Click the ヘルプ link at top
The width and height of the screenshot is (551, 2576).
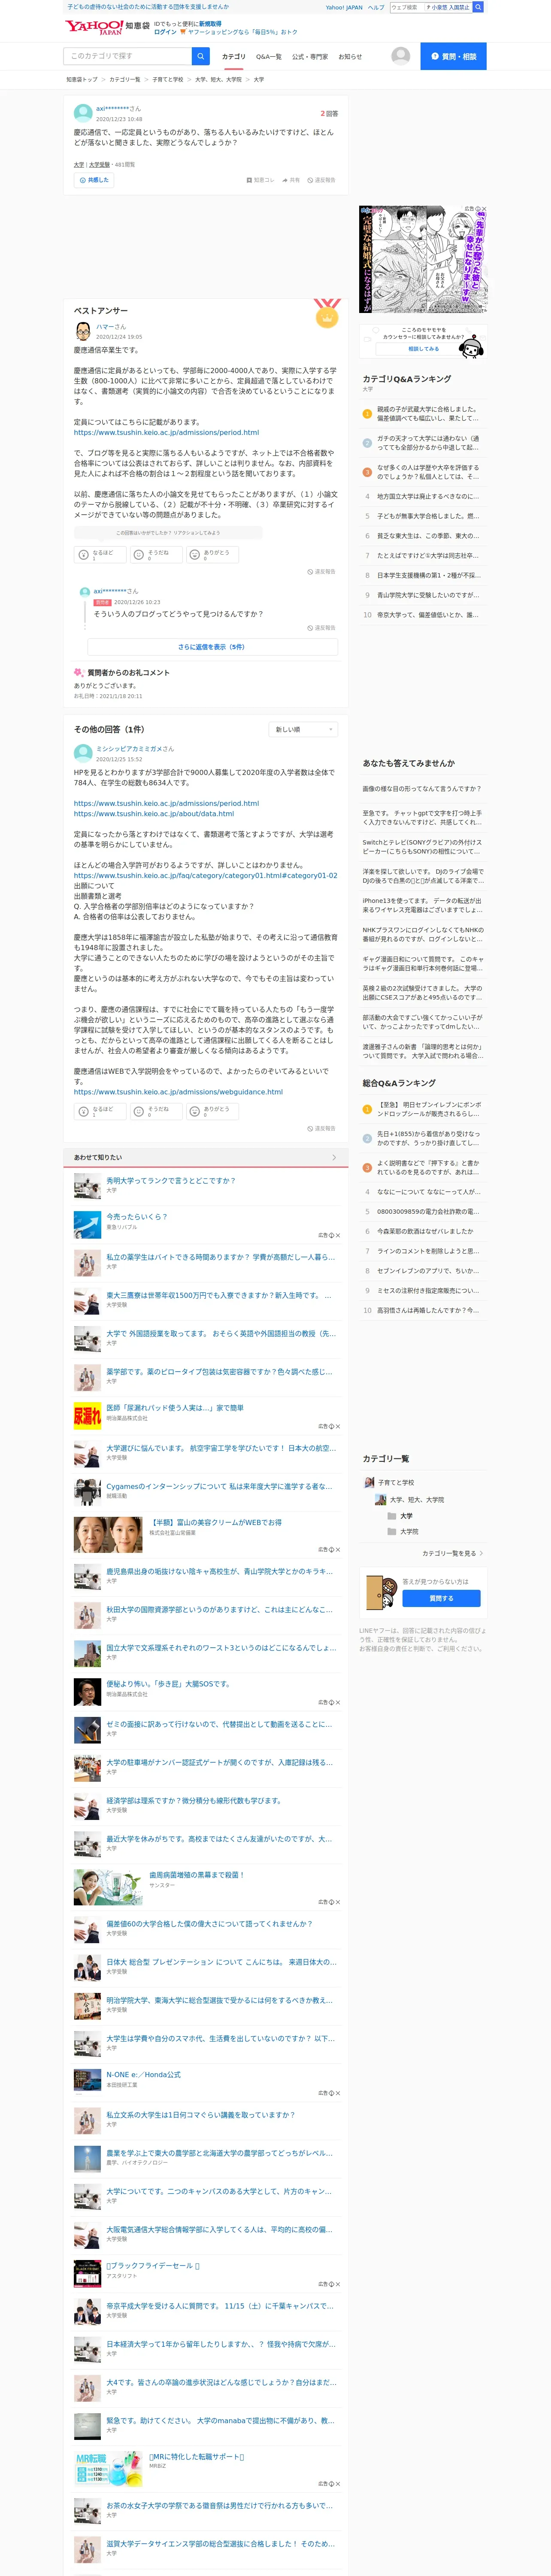pyautogui.click(x=376, y=7)
